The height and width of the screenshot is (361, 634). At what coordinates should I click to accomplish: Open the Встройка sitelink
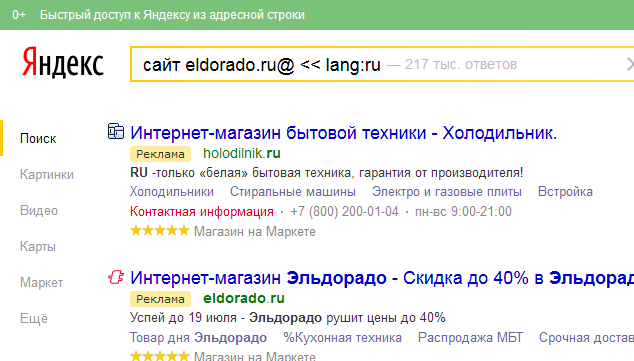click(565, 192)
